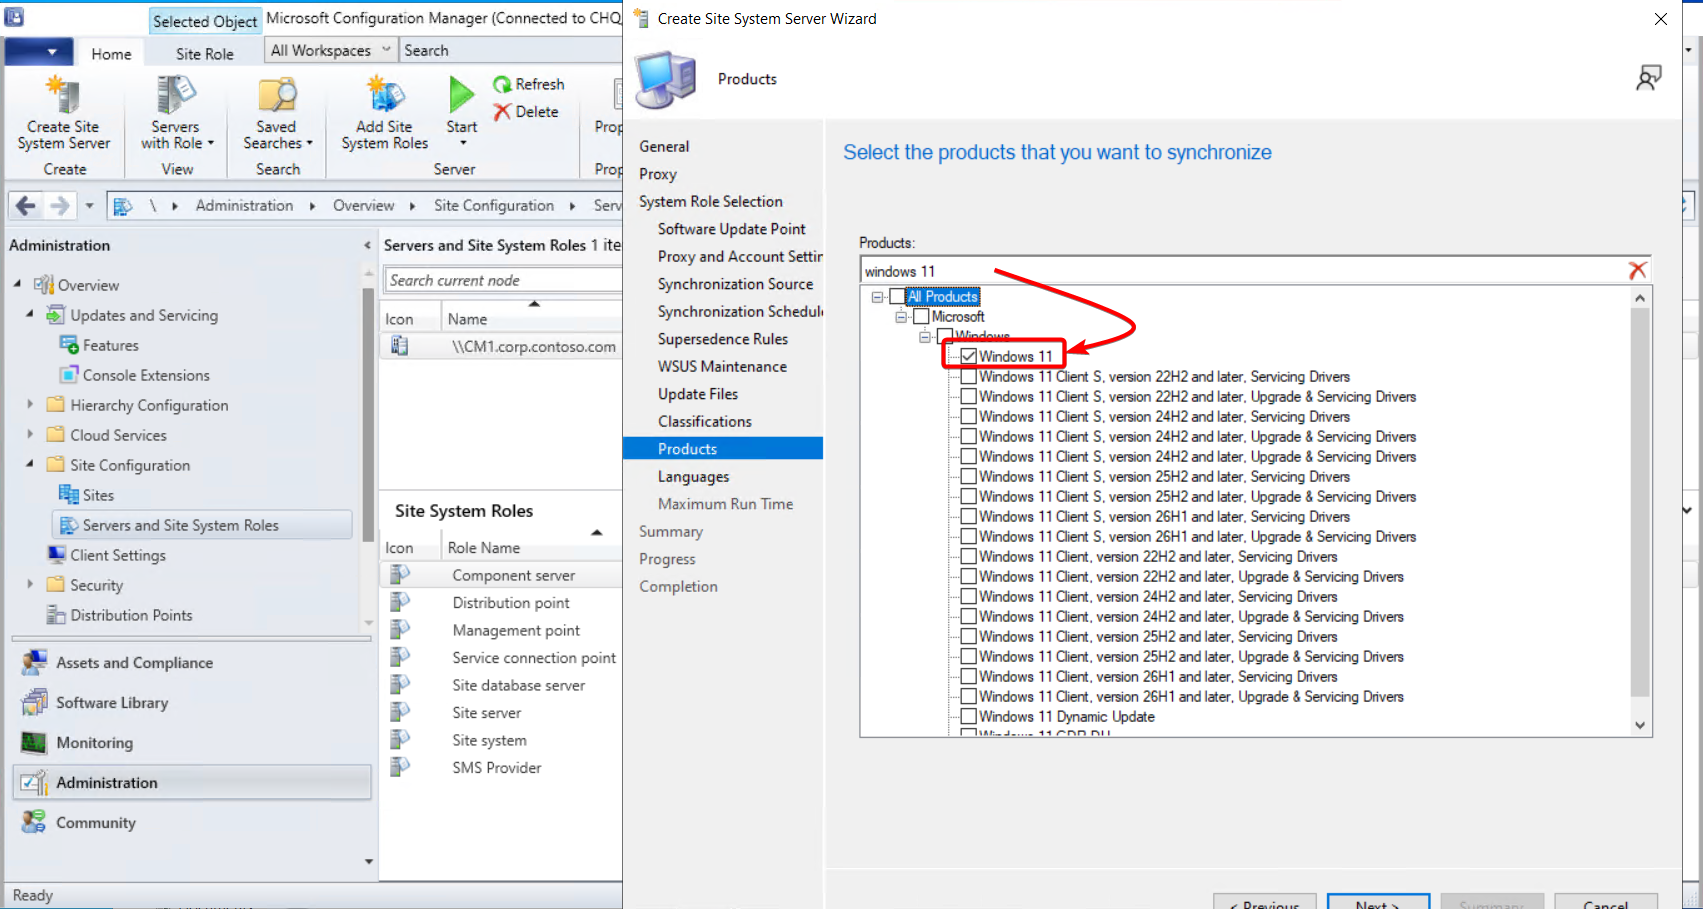Click the Add Site System Roles icon
Image resolution: width=1703 pixels, height=909 pixels.
(385, 95)
